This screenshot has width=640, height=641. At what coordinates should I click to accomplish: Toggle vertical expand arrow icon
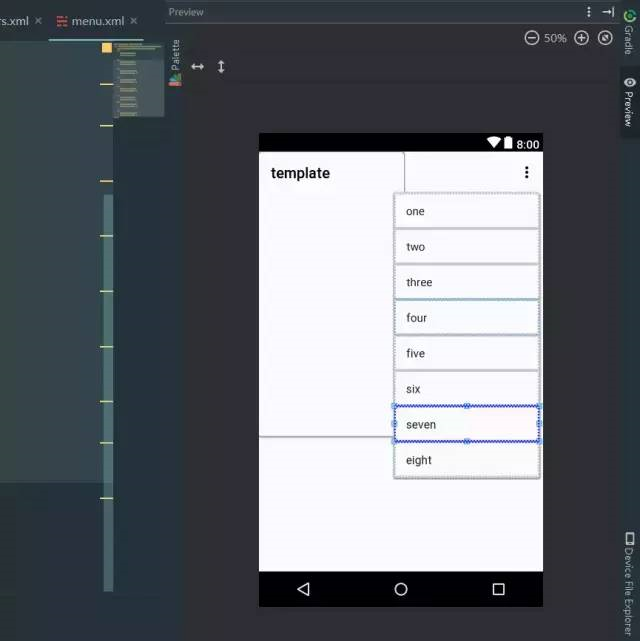pyautogui.click(x=221, y=67)
